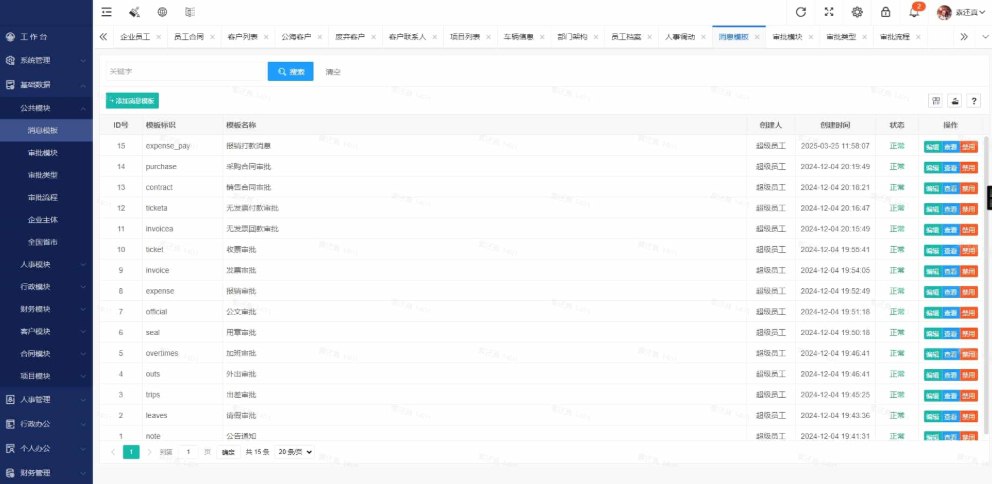
Task: Open notifications bell with badge 2
Action: point(914,12)
